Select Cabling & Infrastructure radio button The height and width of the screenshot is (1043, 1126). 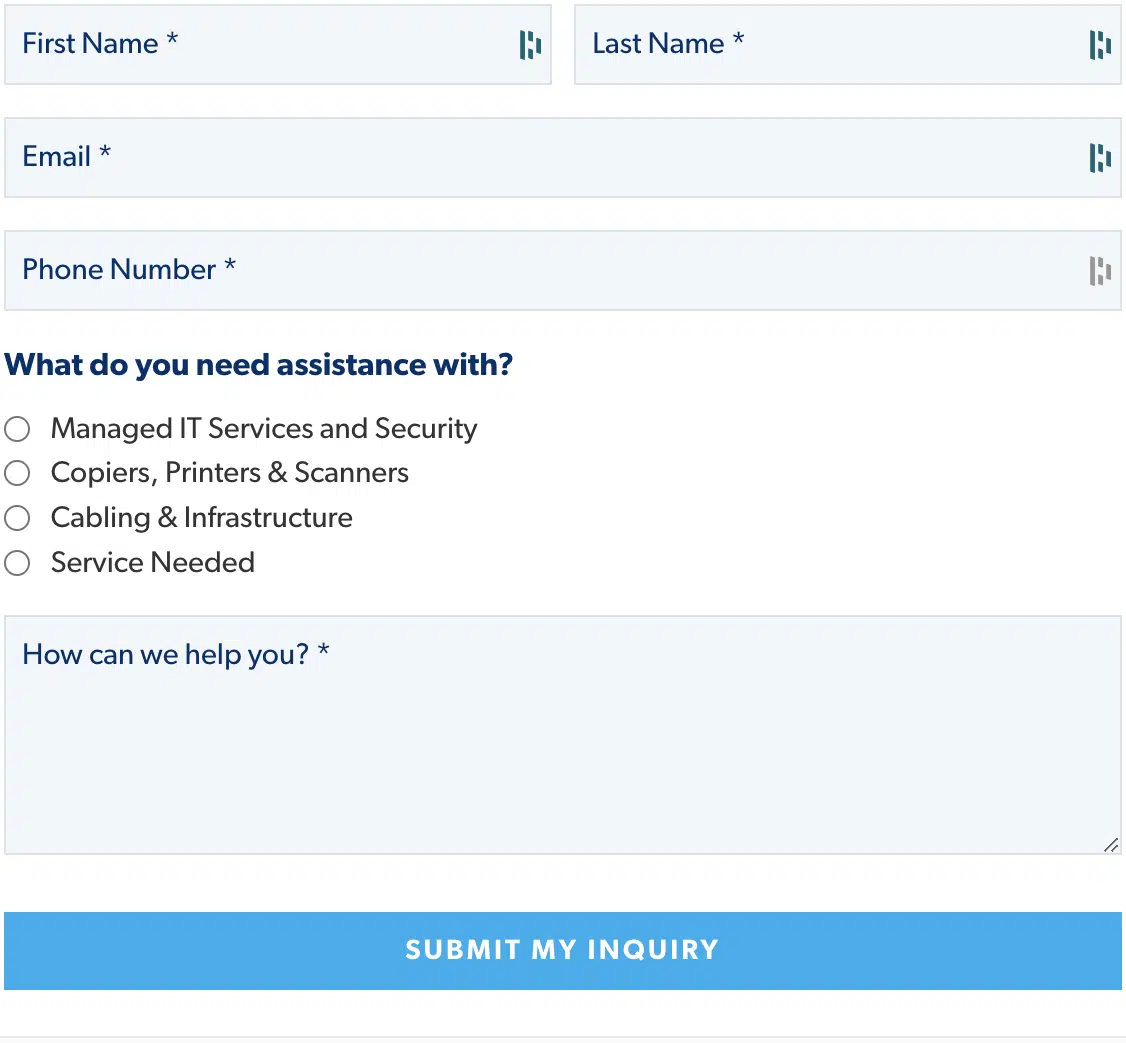pos(17,518)
